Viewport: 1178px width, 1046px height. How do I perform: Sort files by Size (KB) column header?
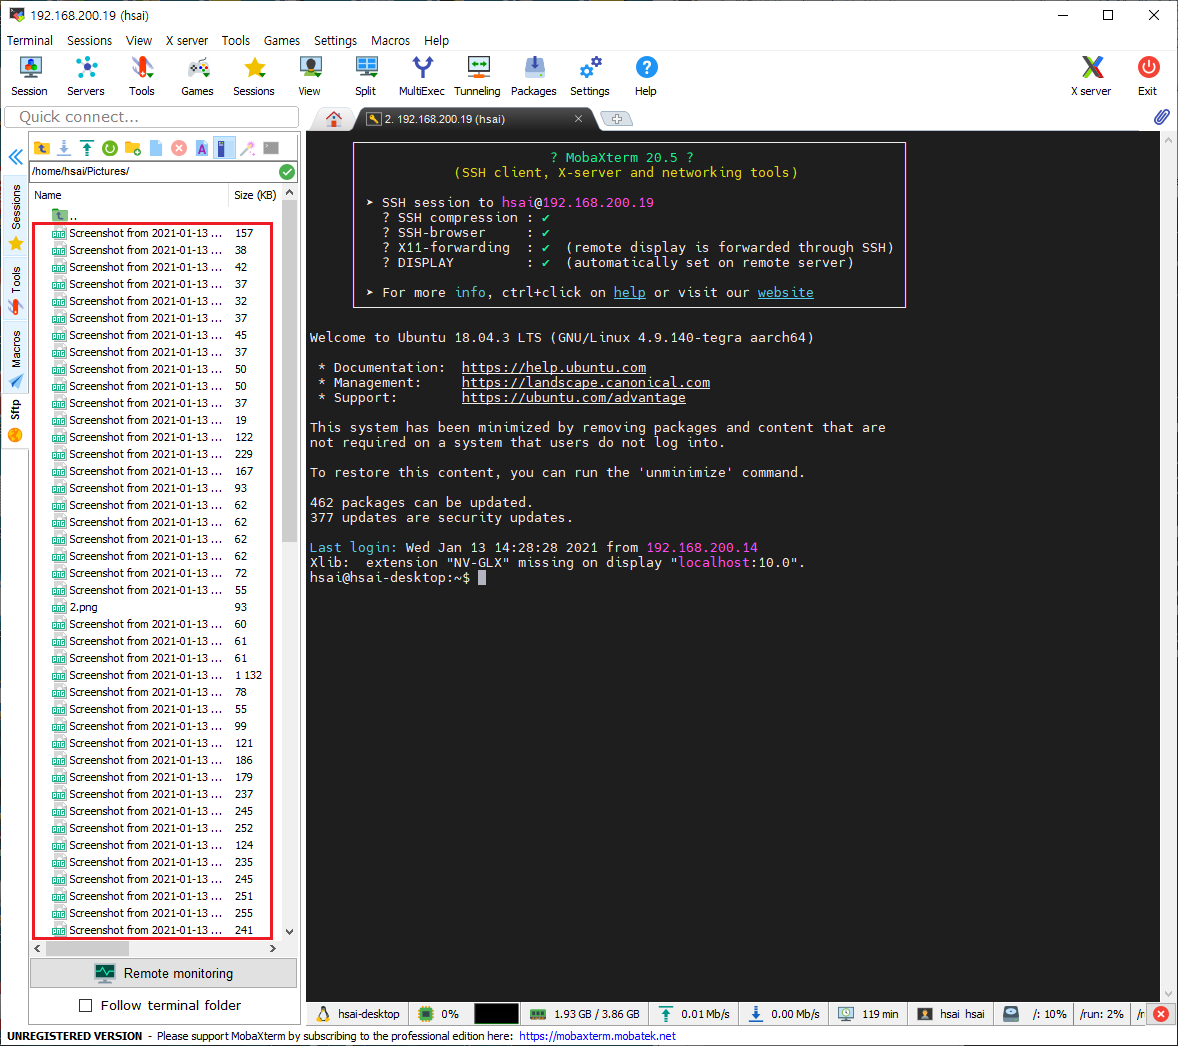pos(255,195)
